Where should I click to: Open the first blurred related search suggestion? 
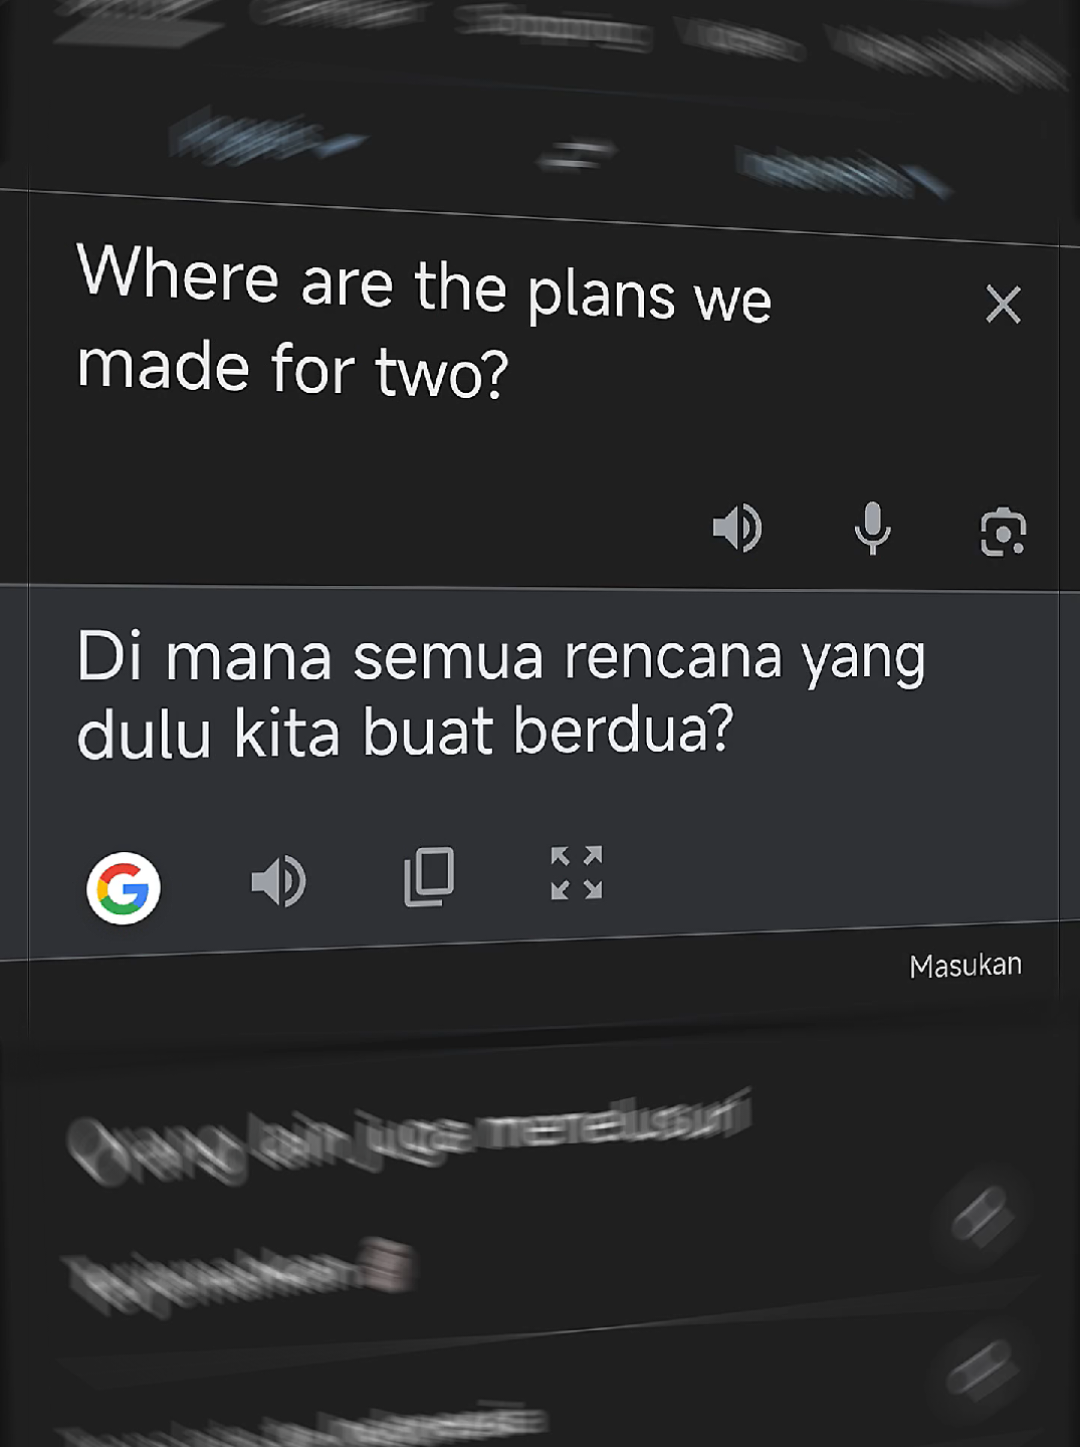[x=408, y=1141]
